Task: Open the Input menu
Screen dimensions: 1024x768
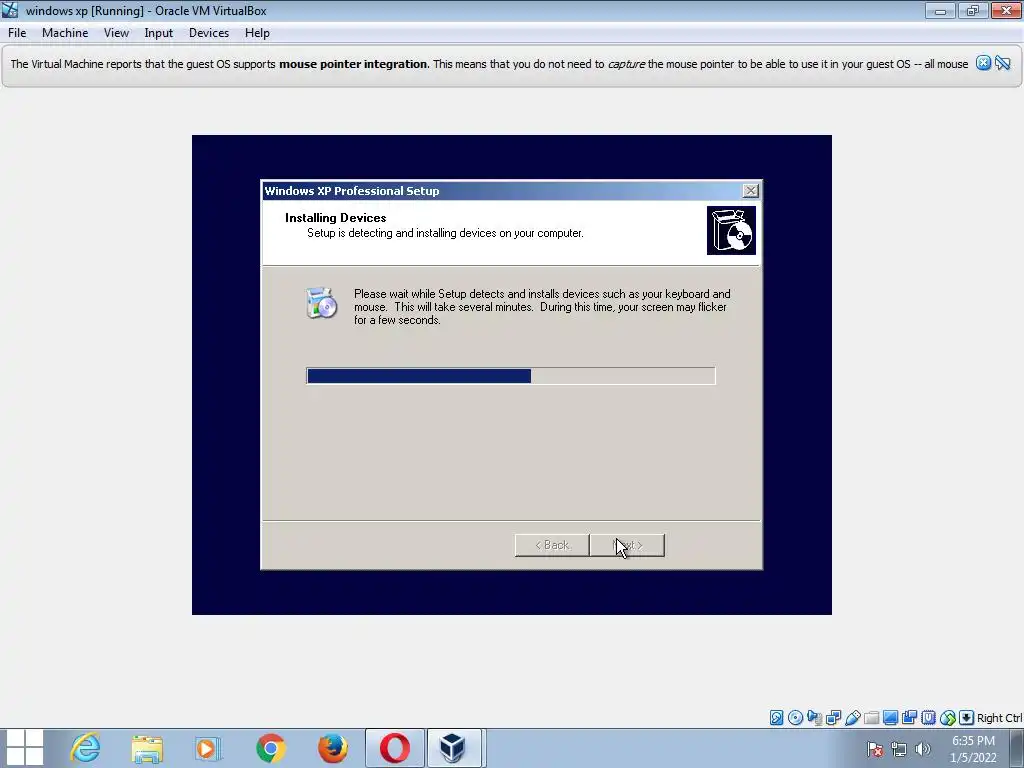Action: [159, 33]
